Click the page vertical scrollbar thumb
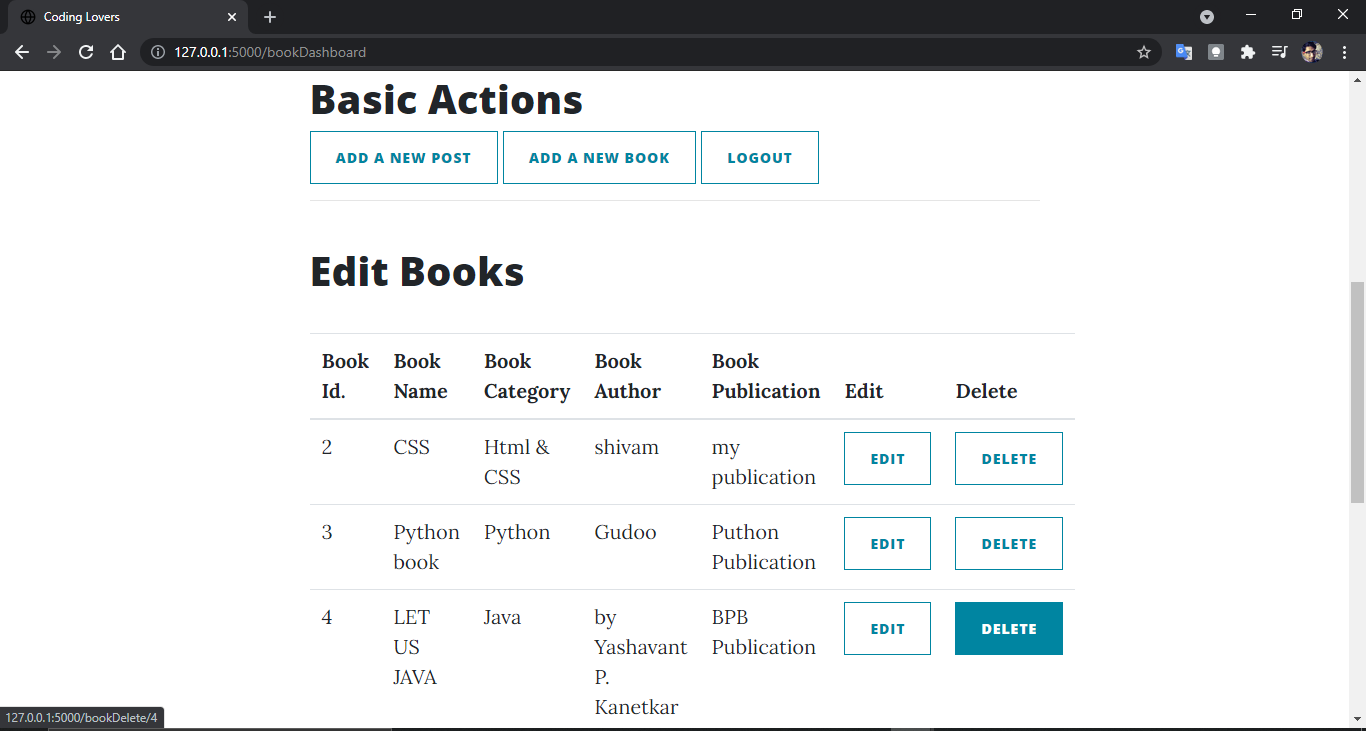Viewport: 1366px width, 731px height. pos(1357,392)
